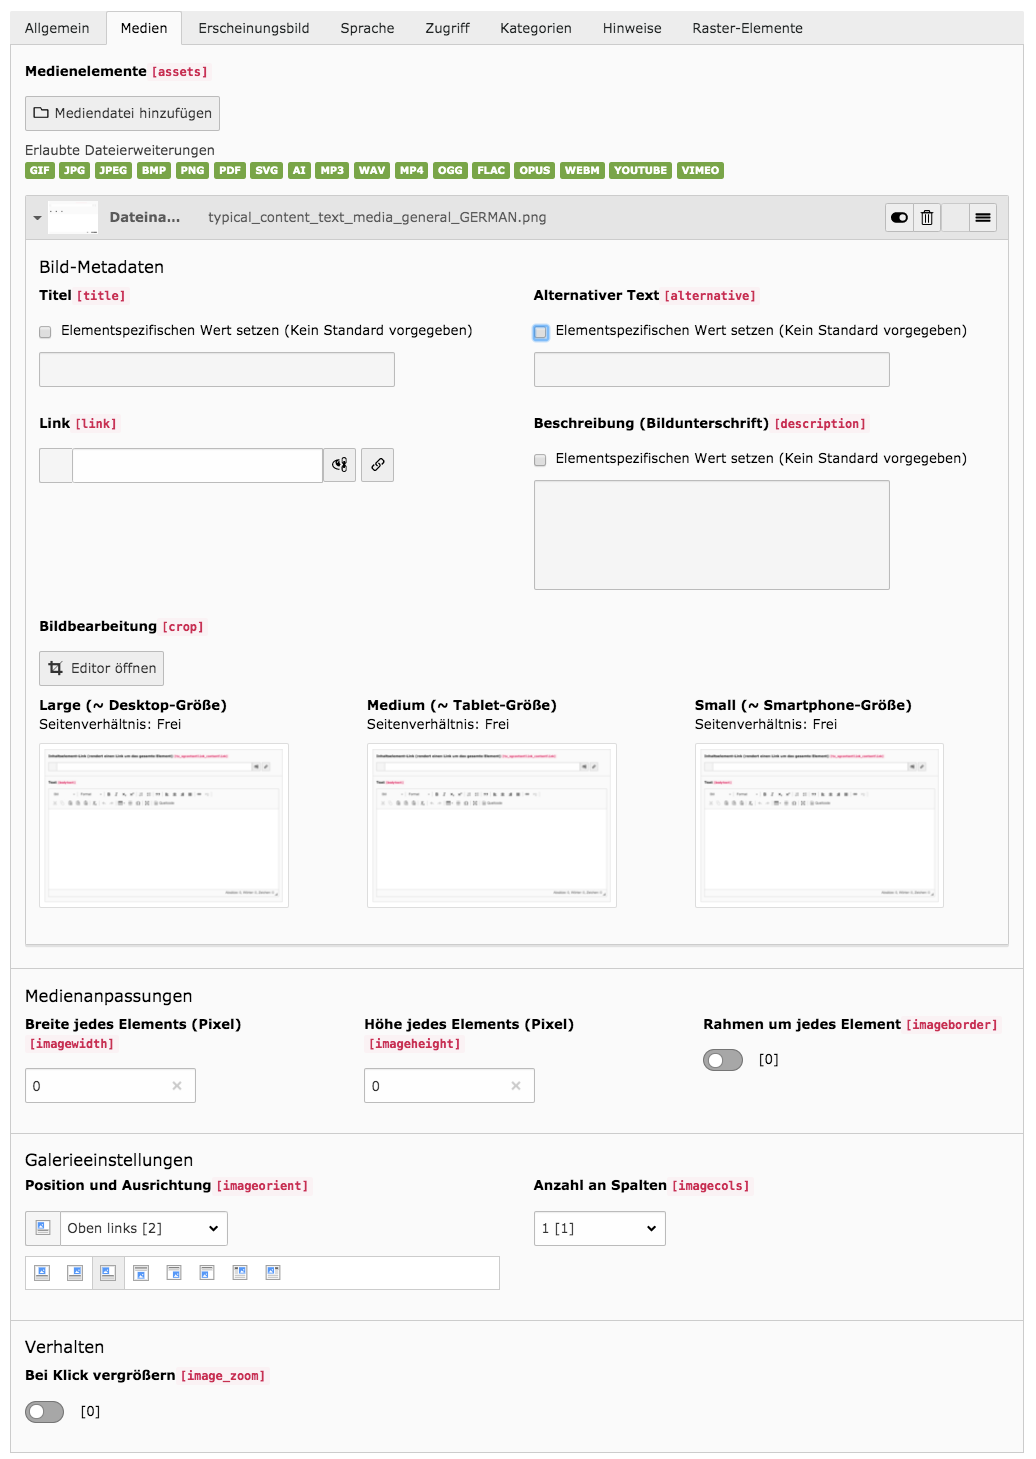Enable the Bei Klick vergrößern toggle
Screen dimensions: 1036x1459
pos(44,1412)
